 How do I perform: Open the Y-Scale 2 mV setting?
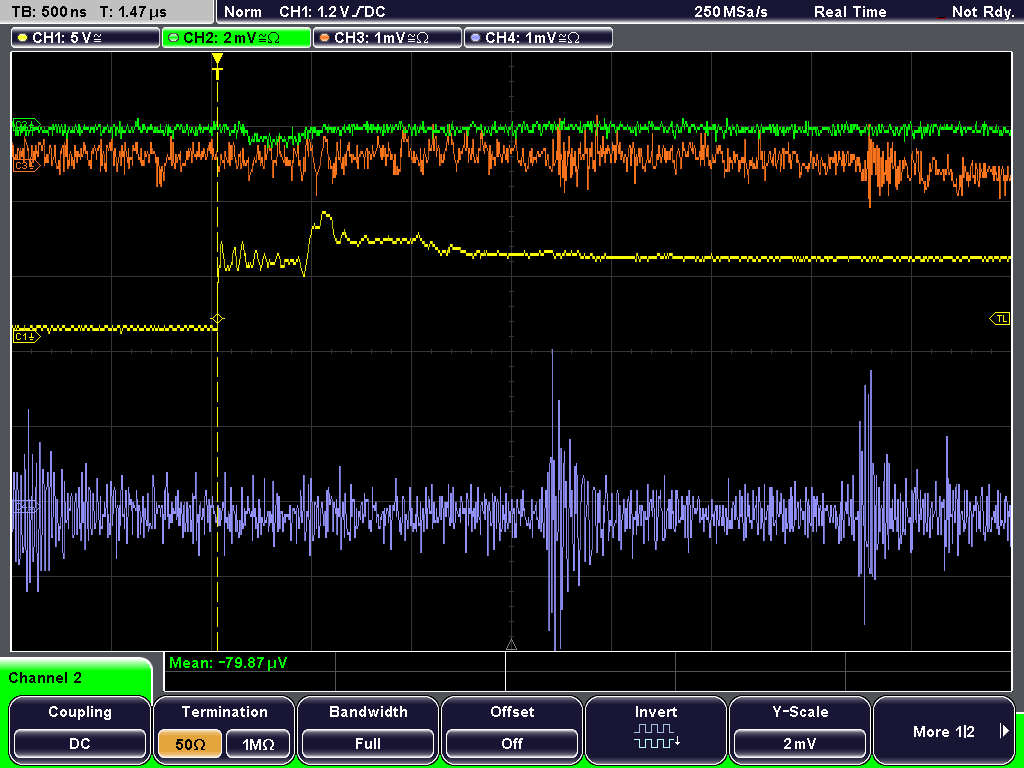point(799,729)
